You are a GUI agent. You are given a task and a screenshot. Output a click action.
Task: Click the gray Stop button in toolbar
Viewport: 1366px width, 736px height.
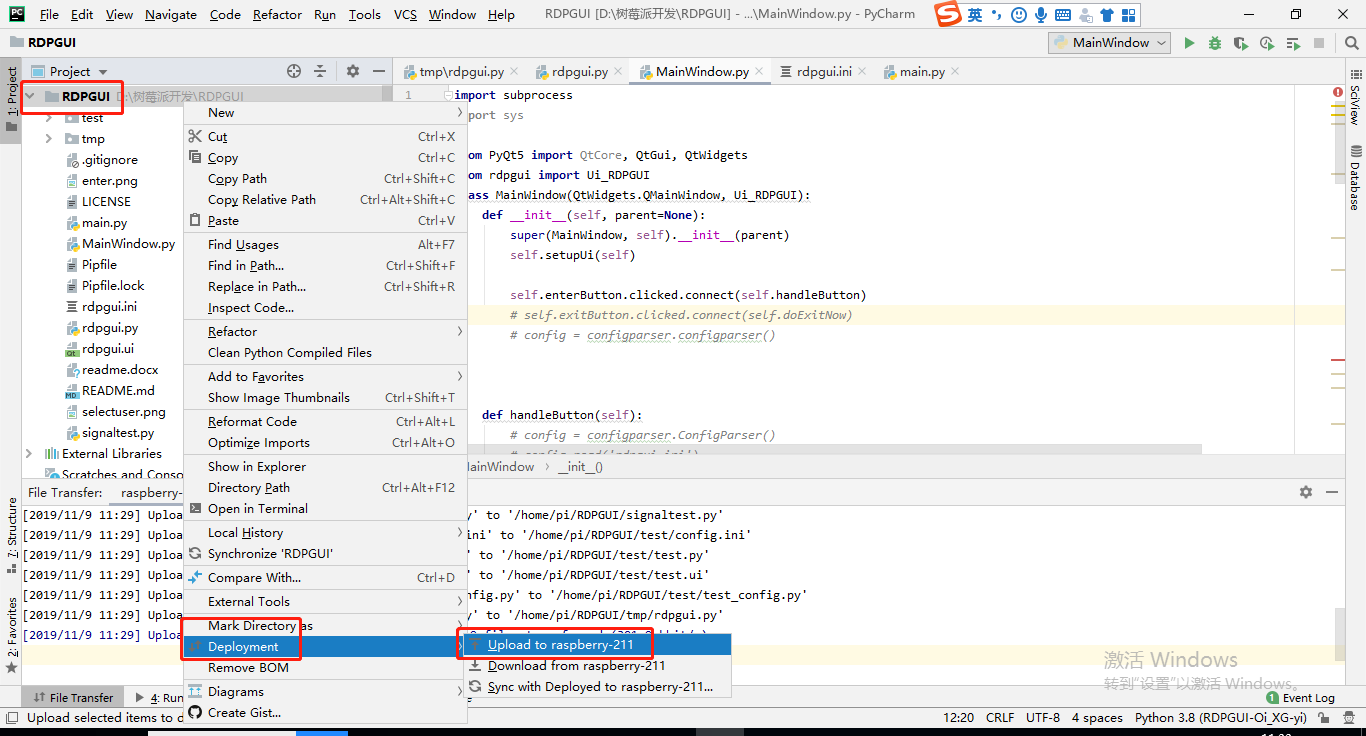click(1319, 43)
